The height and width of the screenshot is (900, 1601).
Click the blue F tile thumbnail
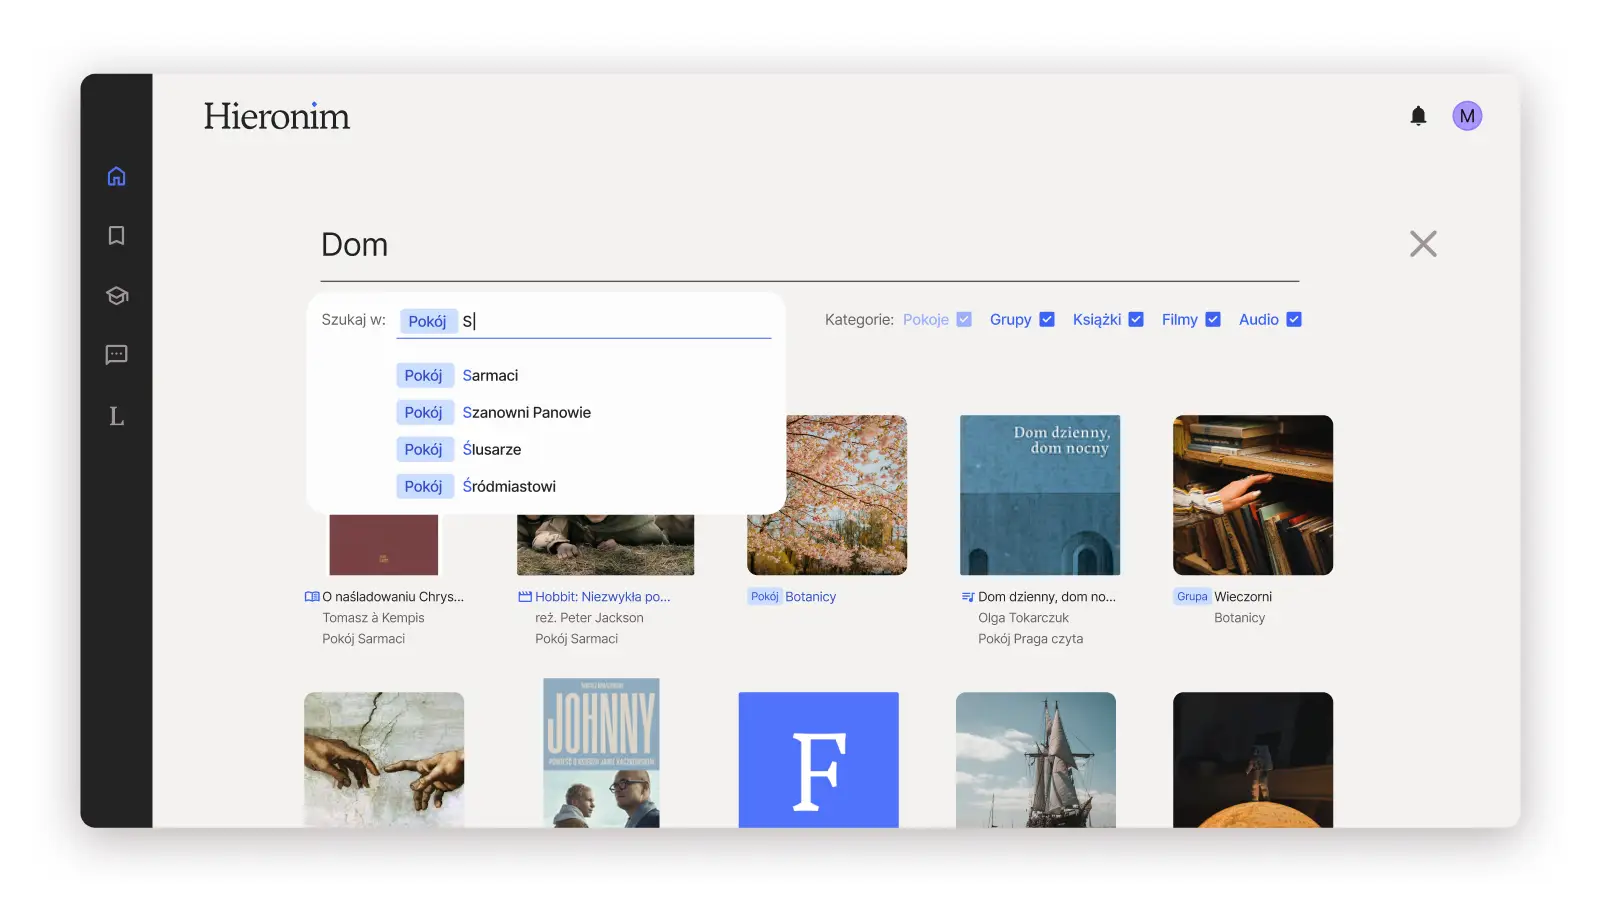tap(819, 760)
